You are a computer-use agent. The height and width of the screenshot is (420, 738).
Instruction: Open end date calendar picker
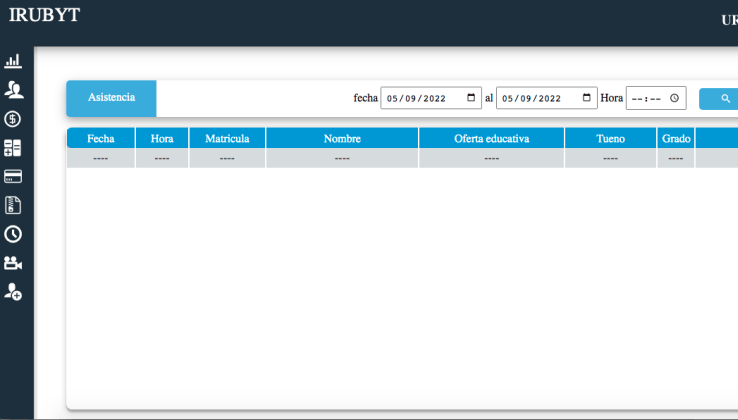point(586,98)
